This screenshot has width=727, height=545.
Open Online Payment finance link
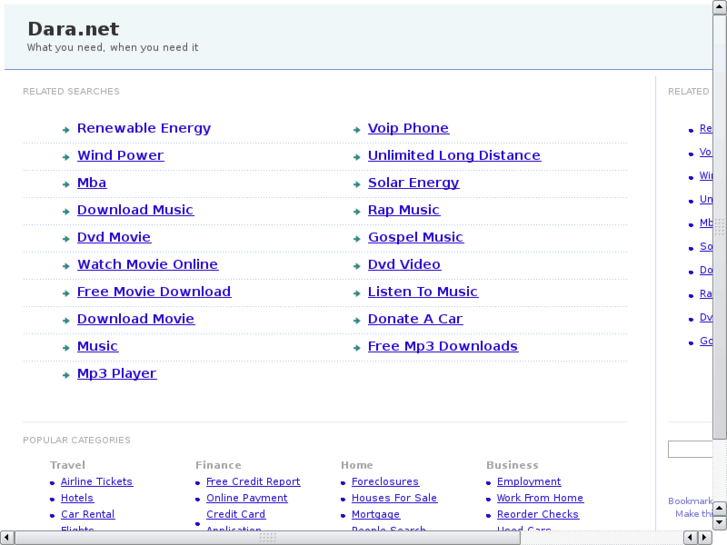(x=247, y=498)
